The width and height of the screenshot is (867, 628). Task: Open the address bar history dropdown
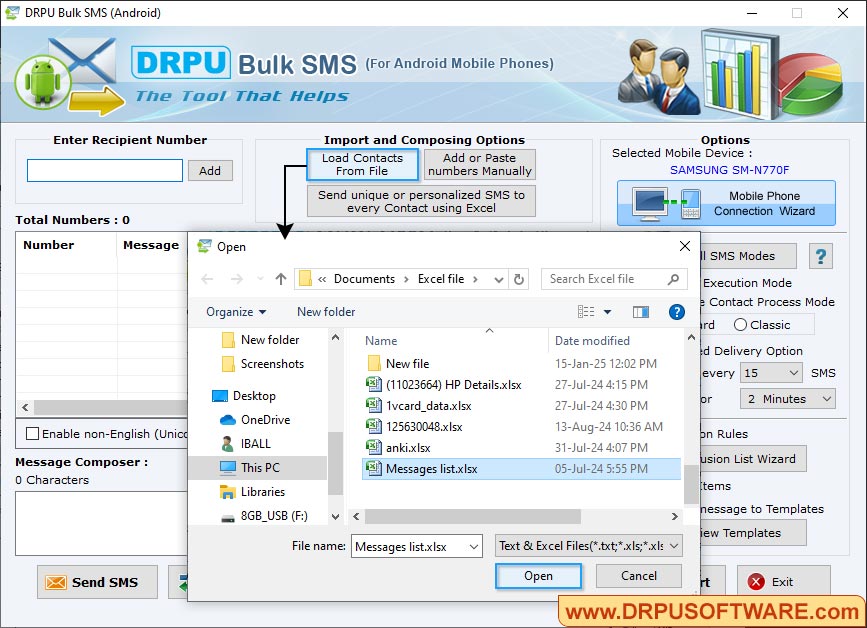coord(499,280)
